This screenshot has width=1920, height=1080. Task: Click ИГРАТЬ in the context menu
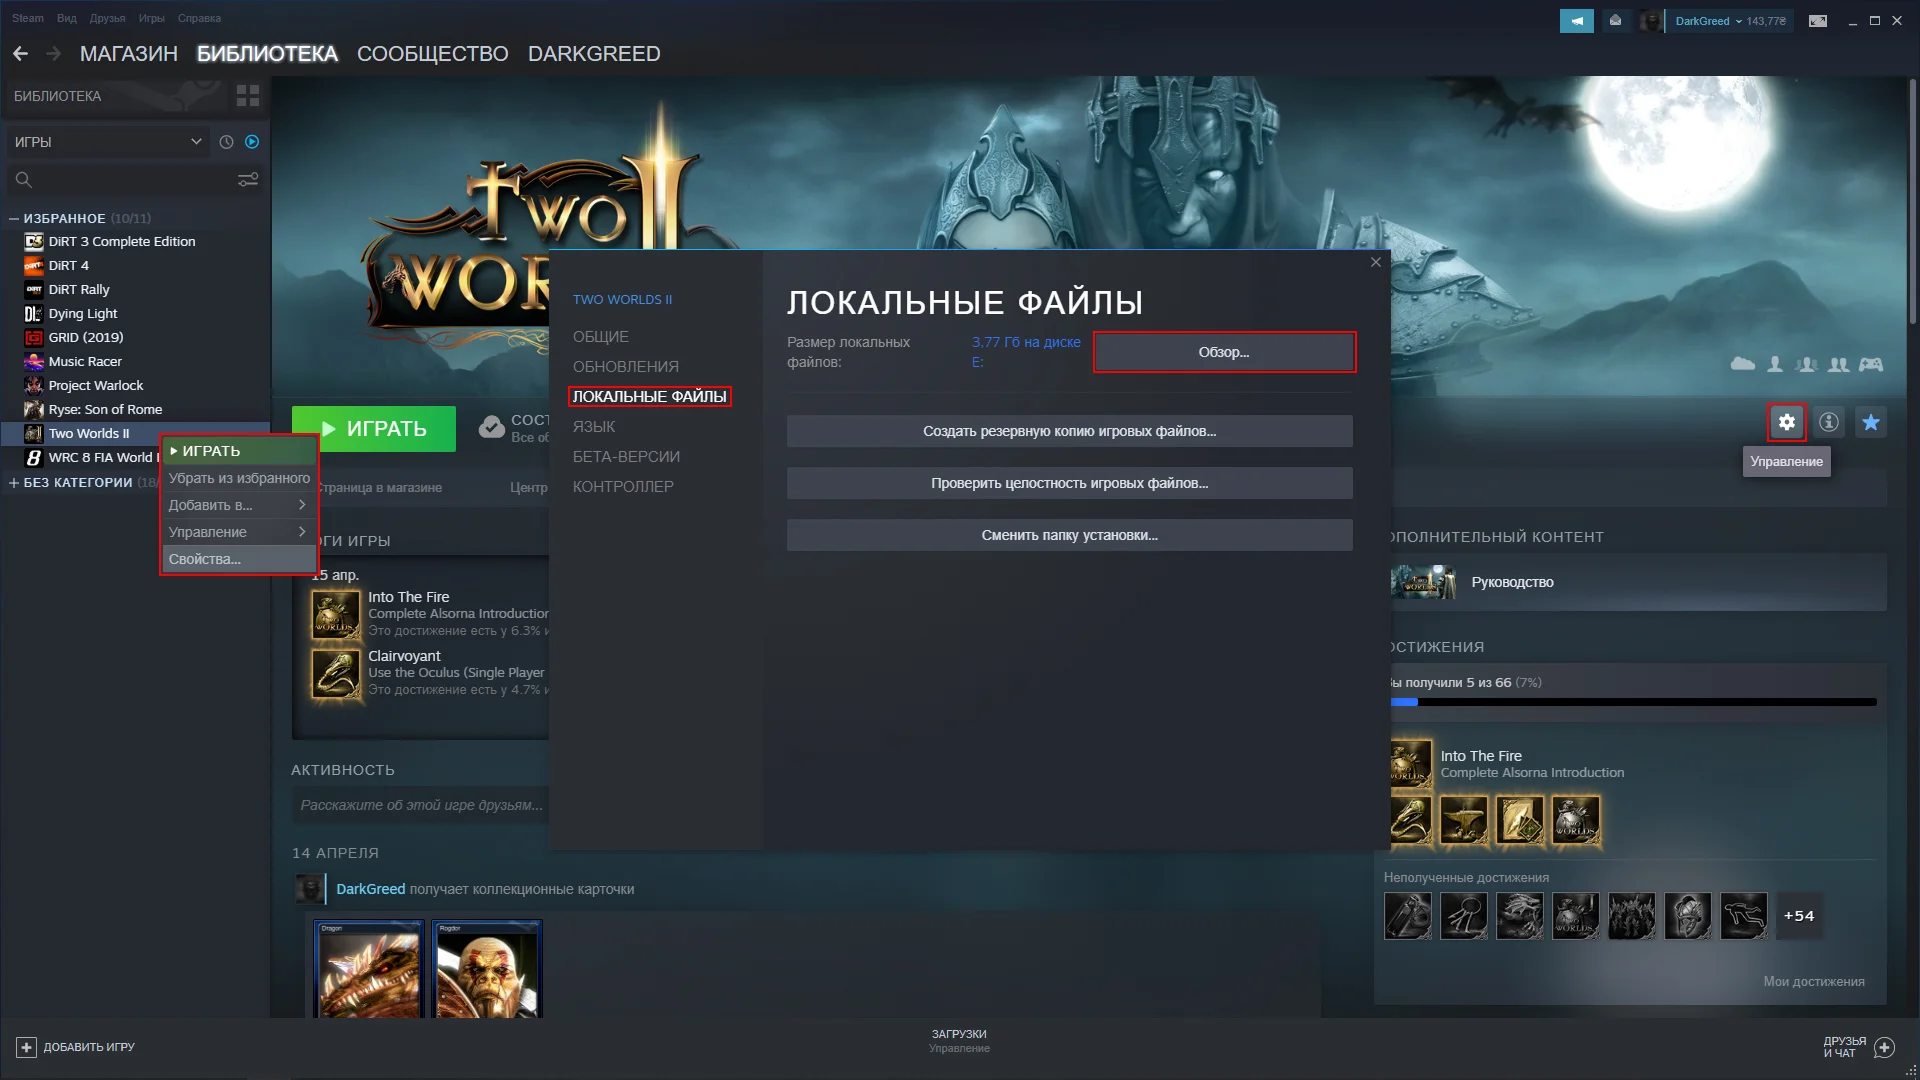click(238, 451)
